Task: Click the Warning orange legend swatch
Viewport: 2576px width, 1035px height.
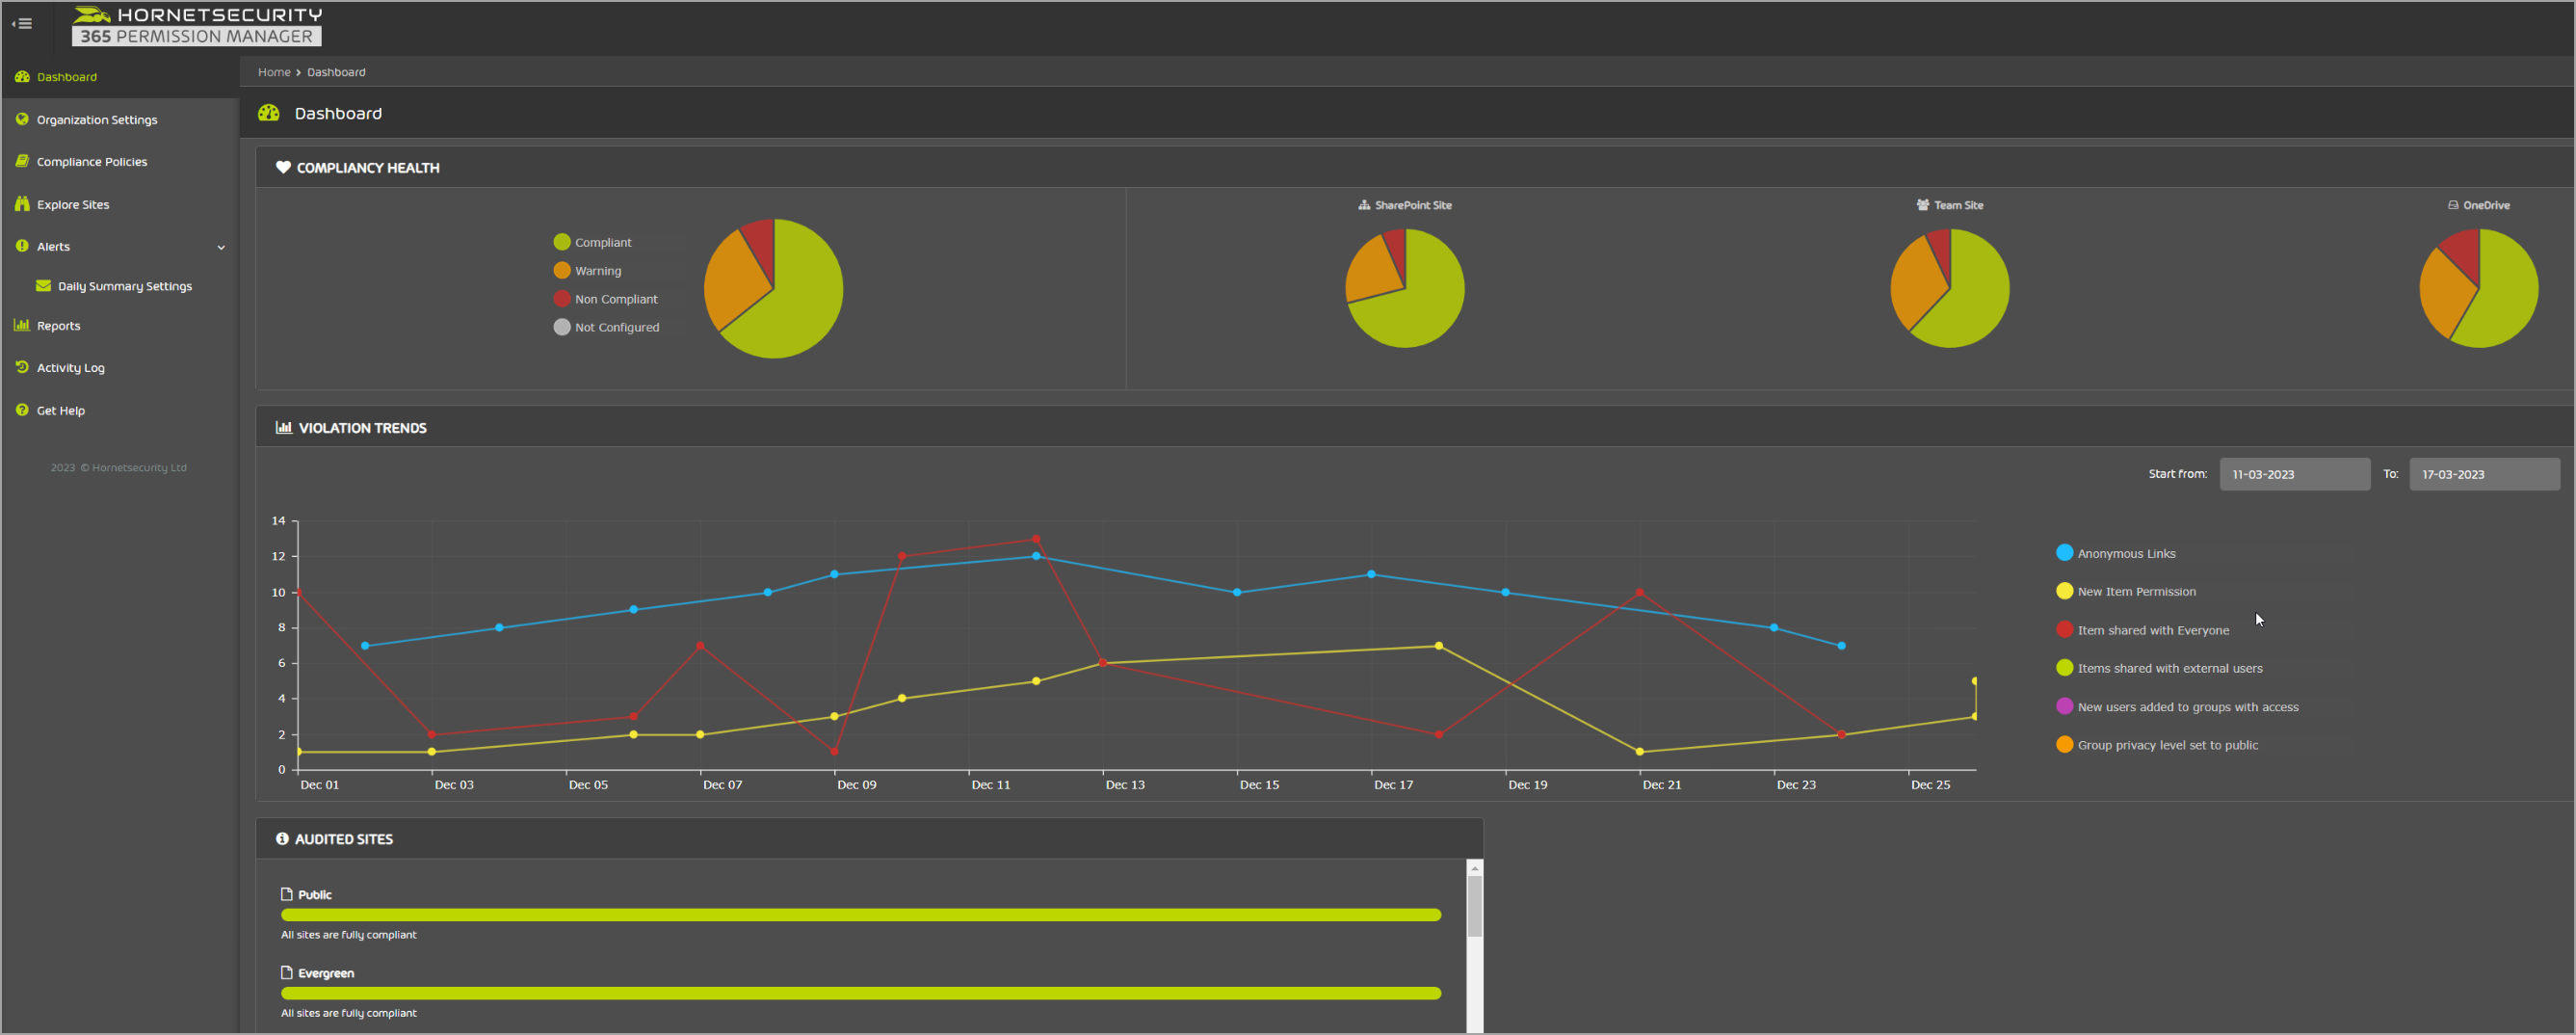Action: pyautogui.click(x=562, y=271)
